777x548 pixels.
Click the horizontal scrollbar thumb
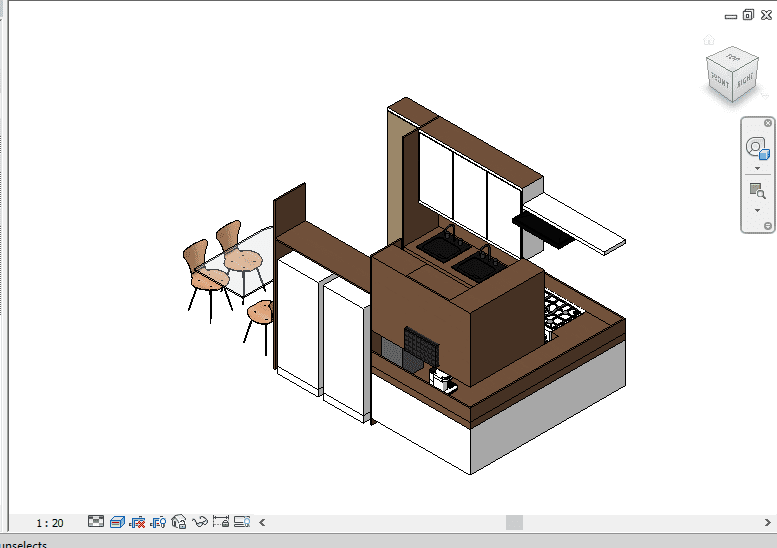tap(514, 522)
